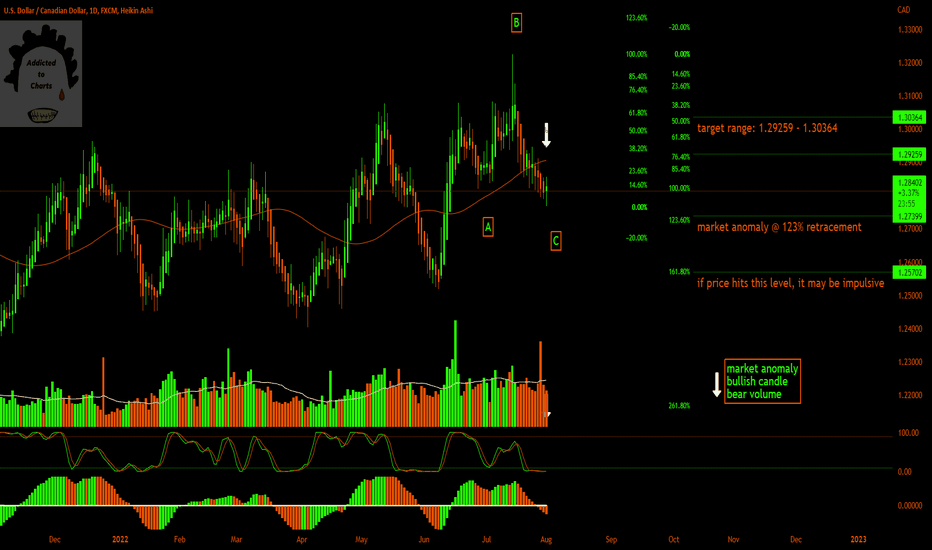Select the market anomaly bullish candle text box

pyautogui.click(x=762, y=381)
